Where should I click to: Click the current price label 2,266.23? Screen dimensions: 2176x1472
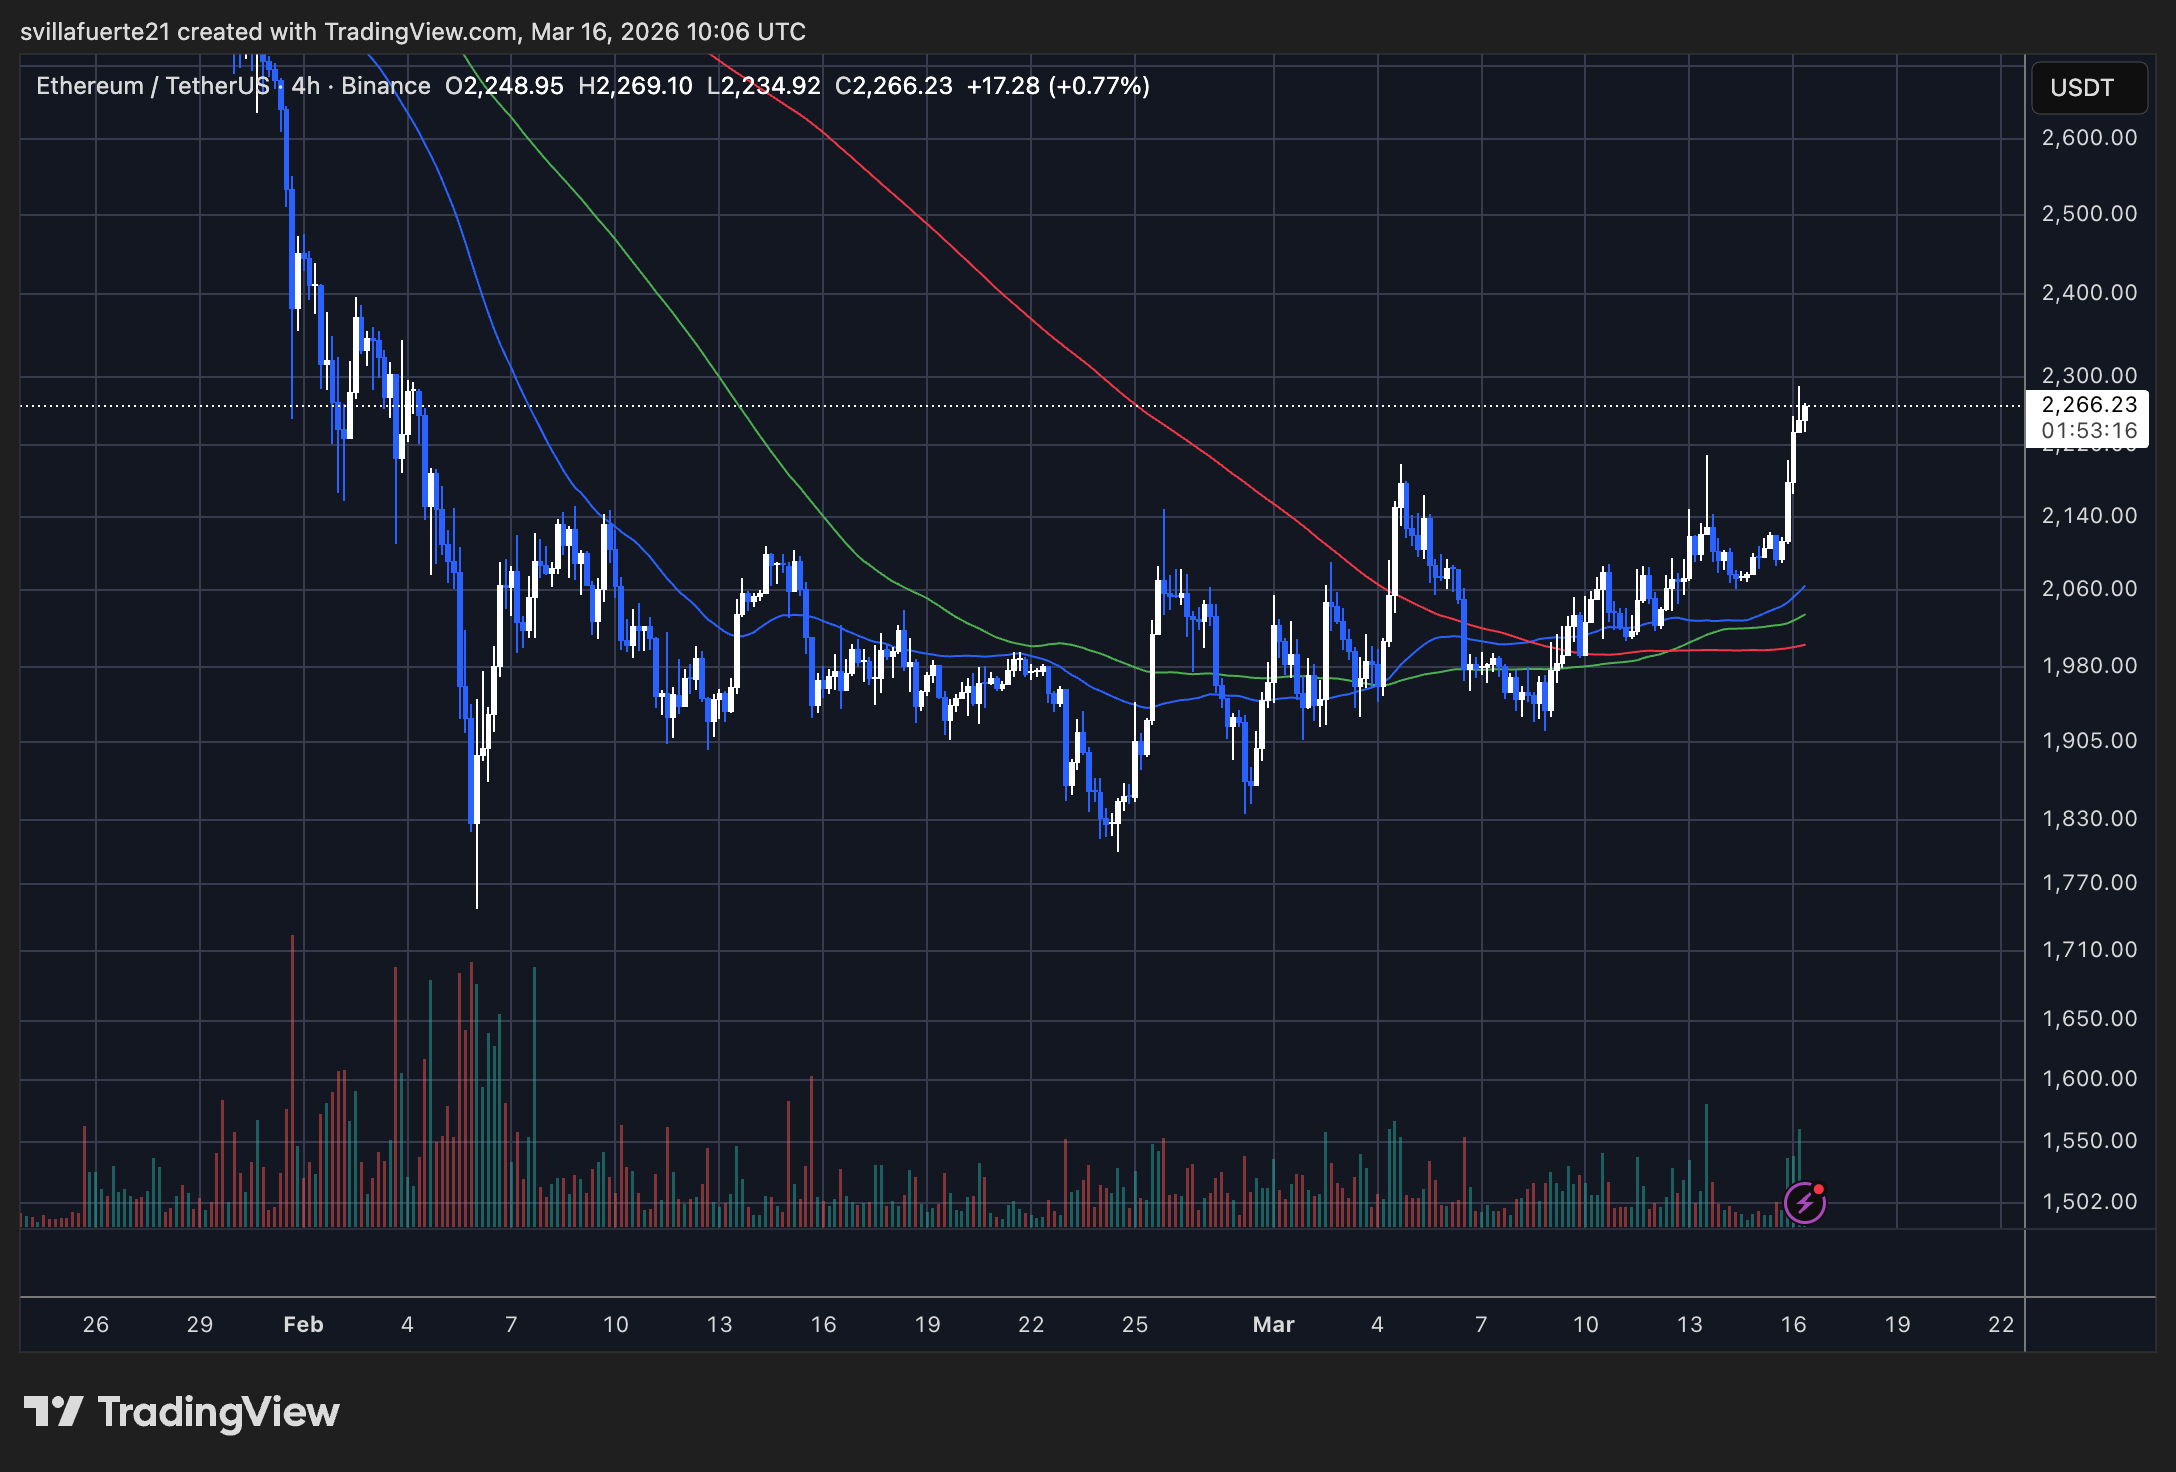point(2086,405)
